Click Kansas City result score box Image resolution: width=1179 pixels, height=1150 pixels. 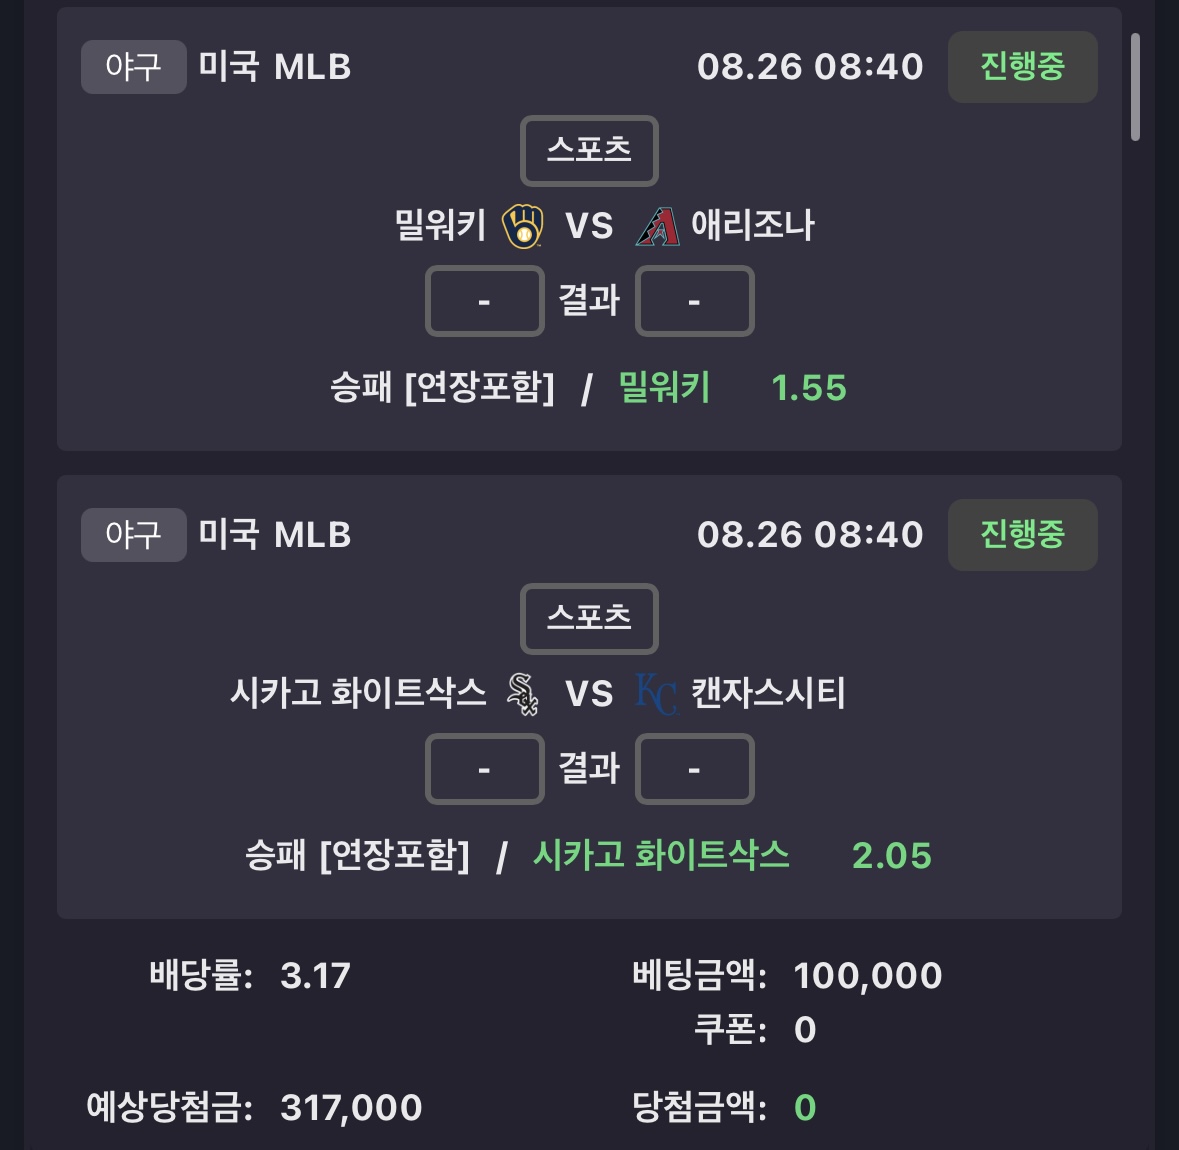(x=695, y=769)
